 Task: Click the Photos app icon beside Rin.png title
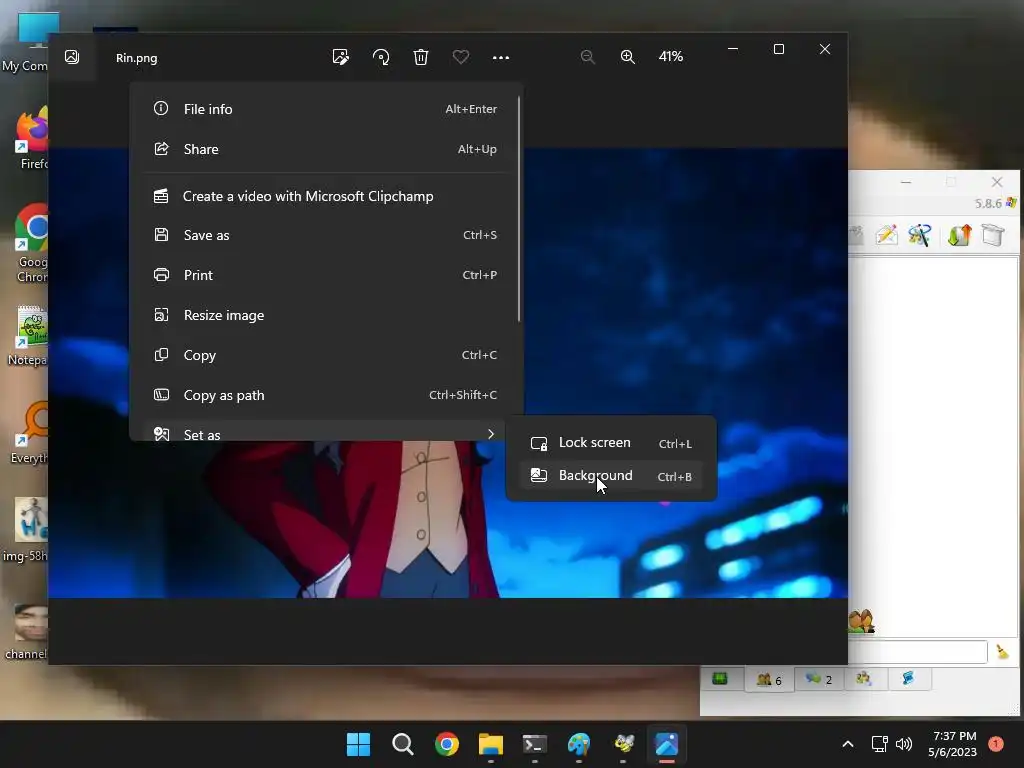coord(72,57)
